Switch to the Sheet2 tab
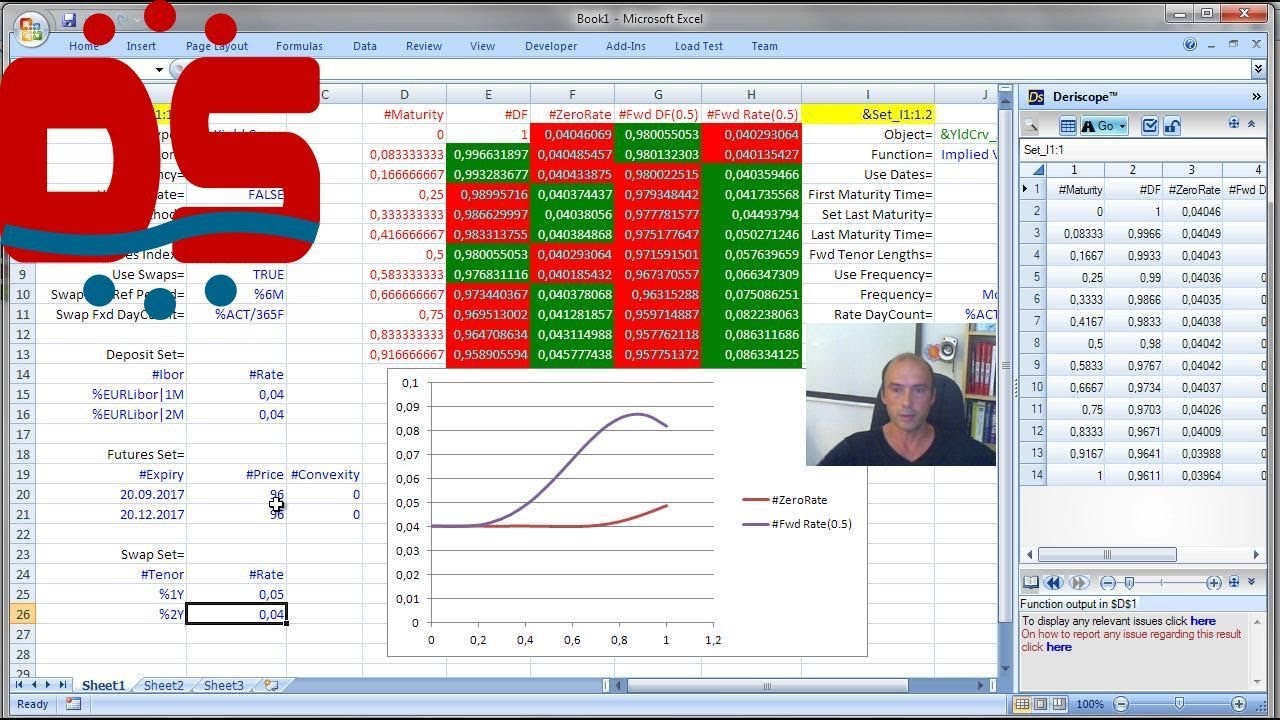The height and width of the screenshot is (720, 1280). pos(163,685)
